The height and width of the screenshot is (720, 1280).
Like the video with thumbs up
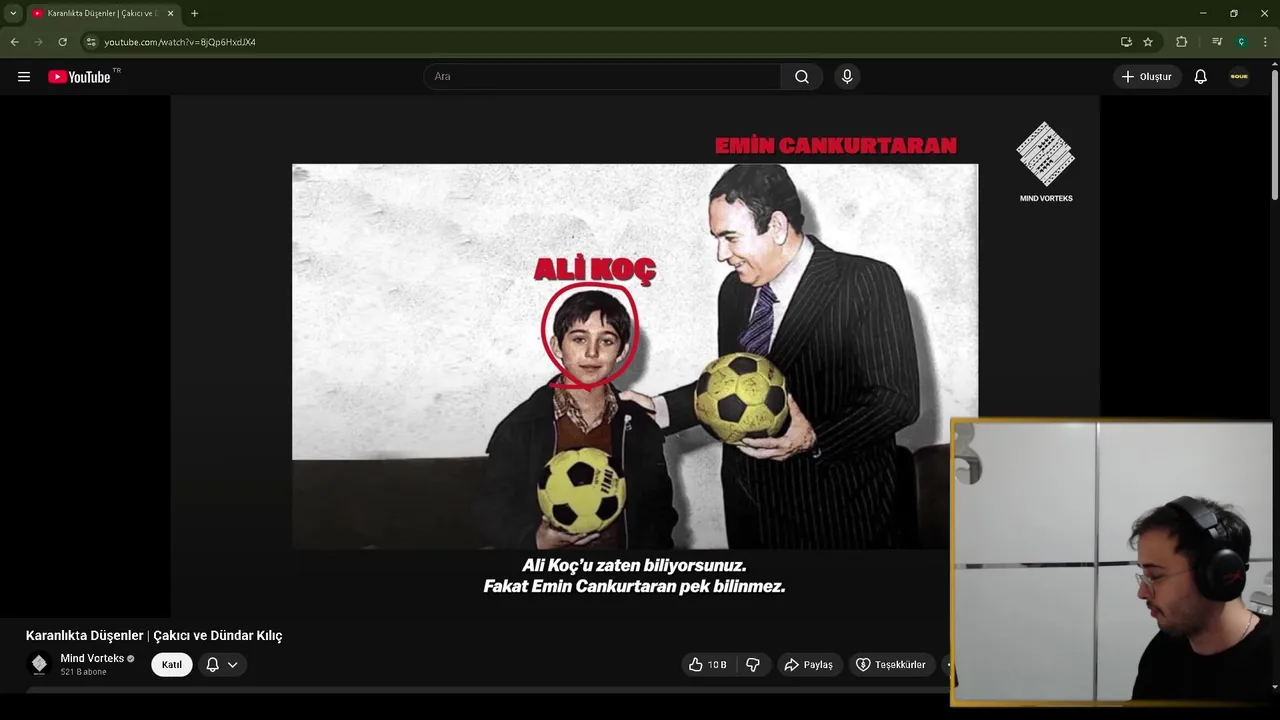tap(708, 665)
